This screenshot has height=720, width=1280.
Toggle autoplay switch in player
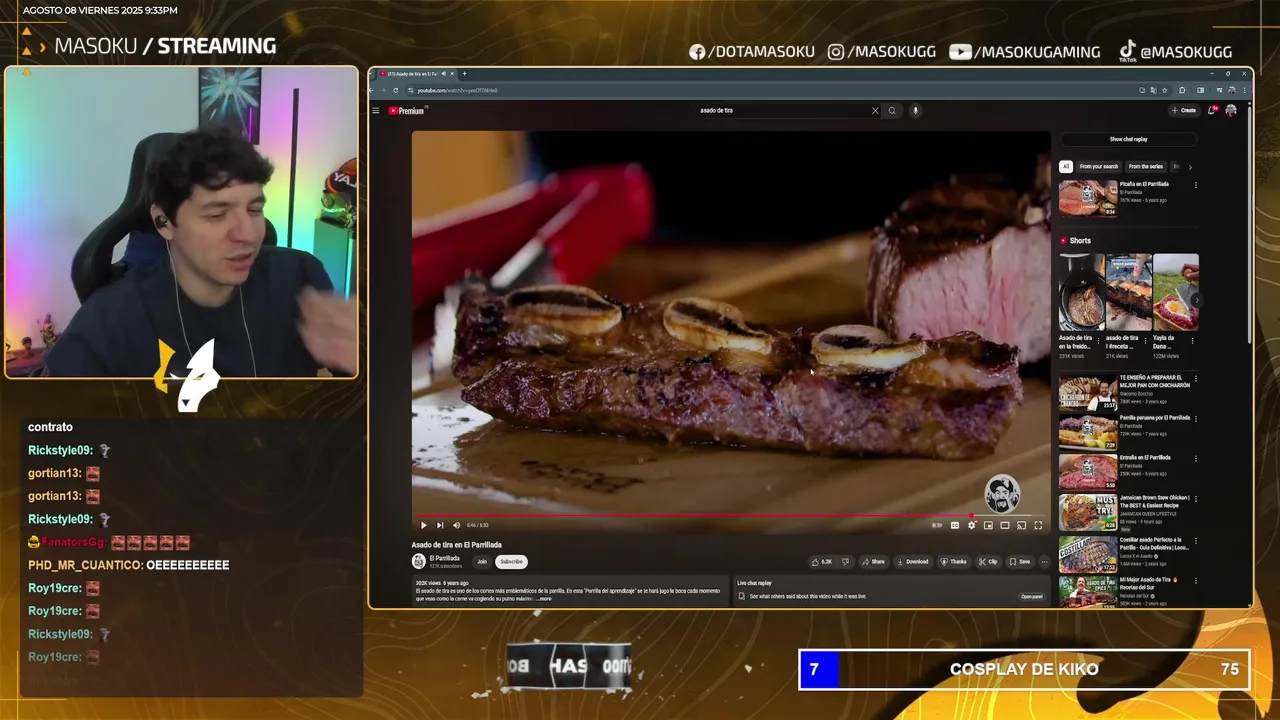tap(937, 525)
